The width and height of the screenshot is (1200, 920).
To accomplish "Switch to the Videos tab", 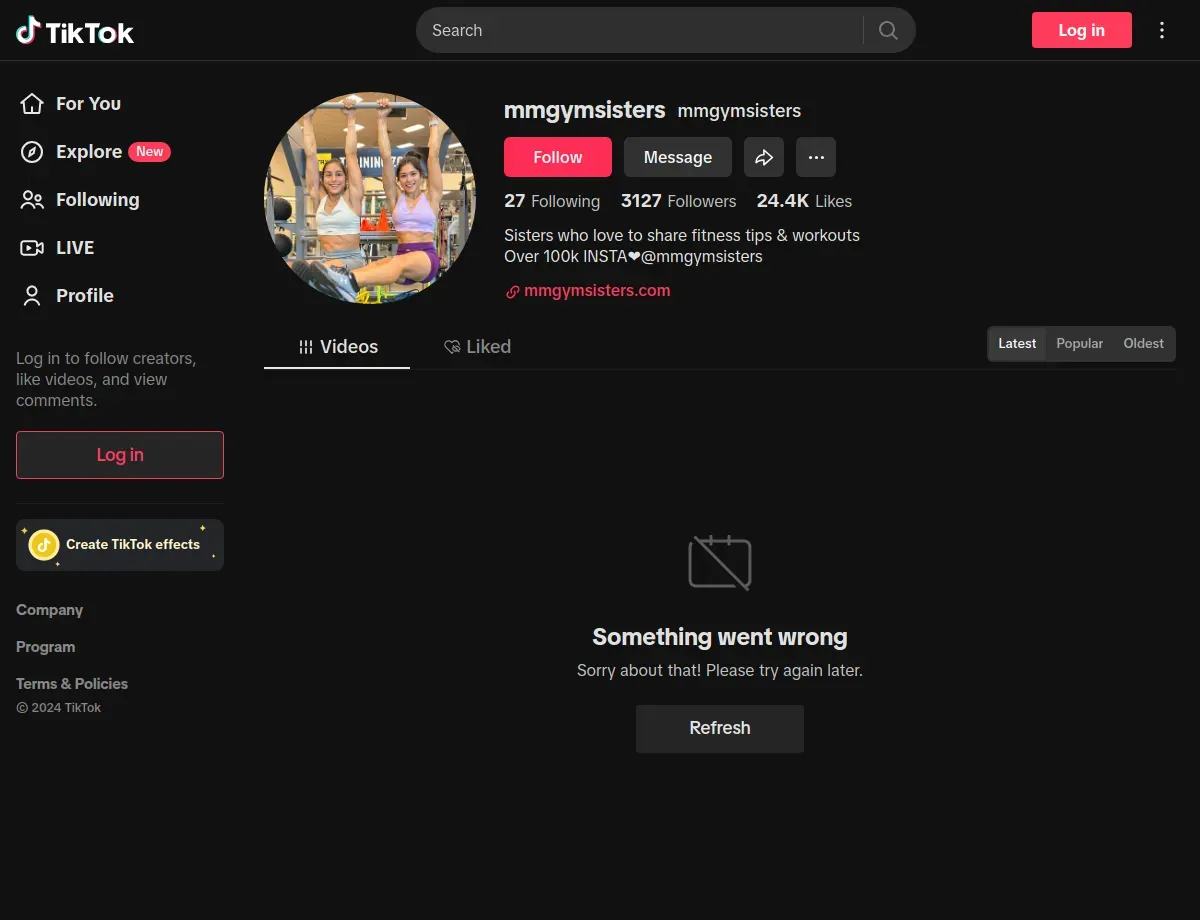I will pos(337,347).
